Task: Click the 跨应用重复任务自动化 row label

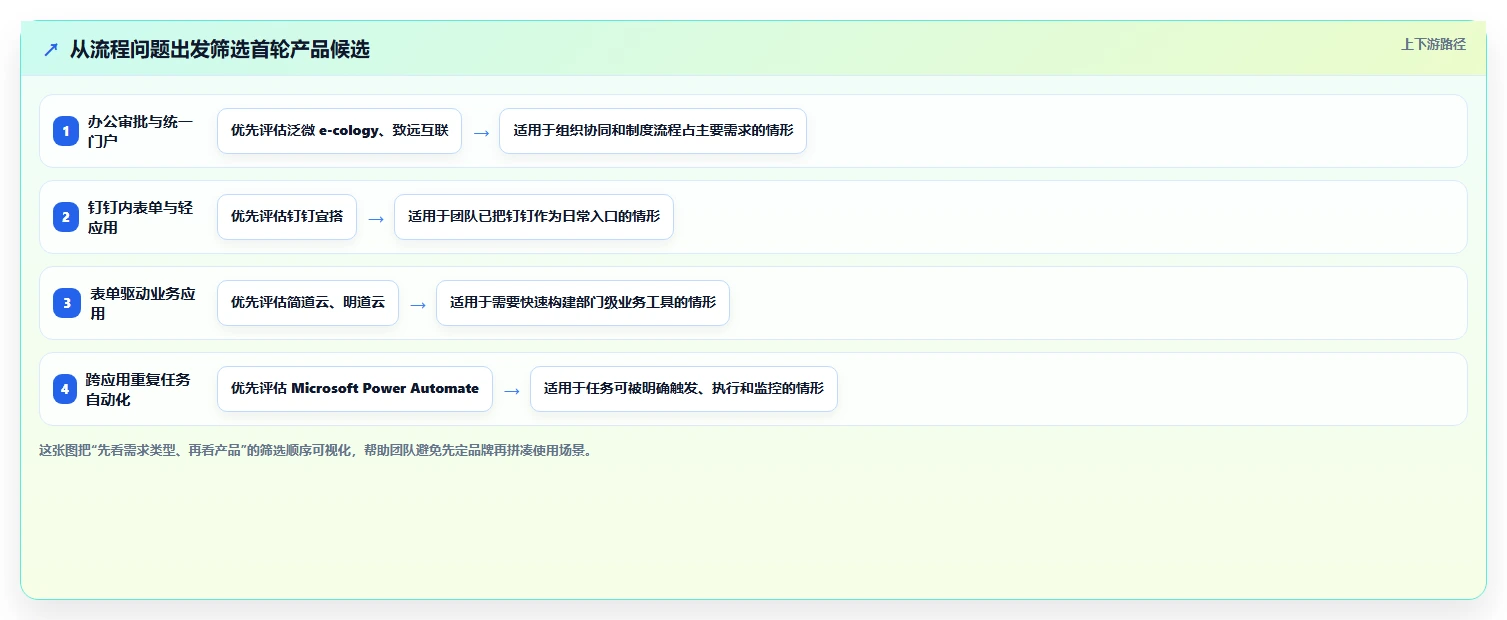Action: [139, 389]
